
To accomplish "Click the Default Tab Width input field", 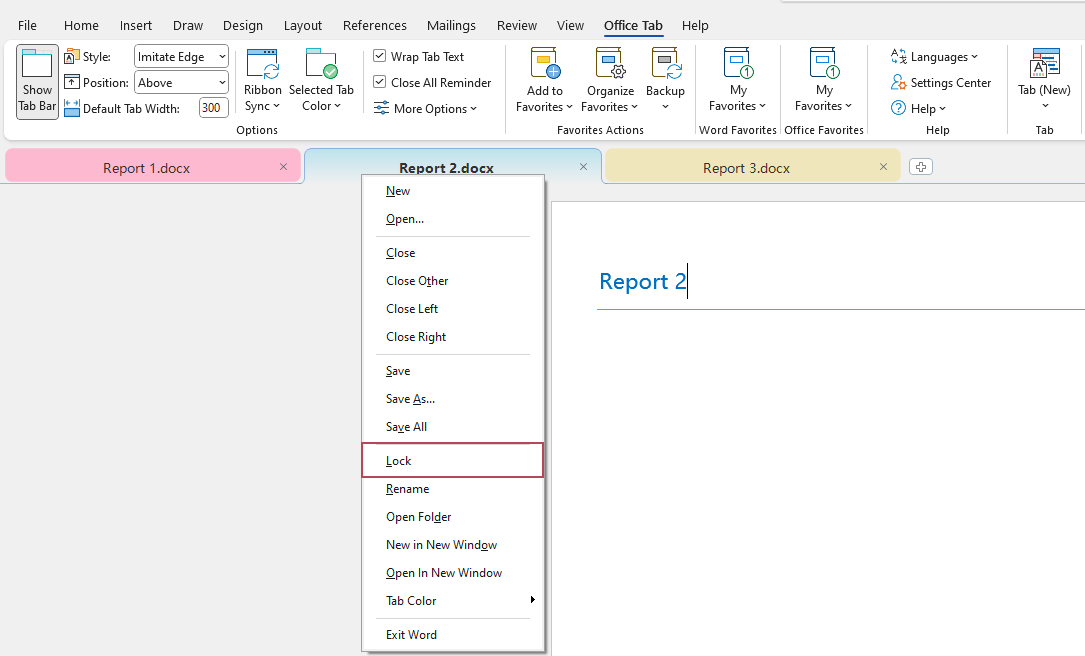I will point(213,108).
